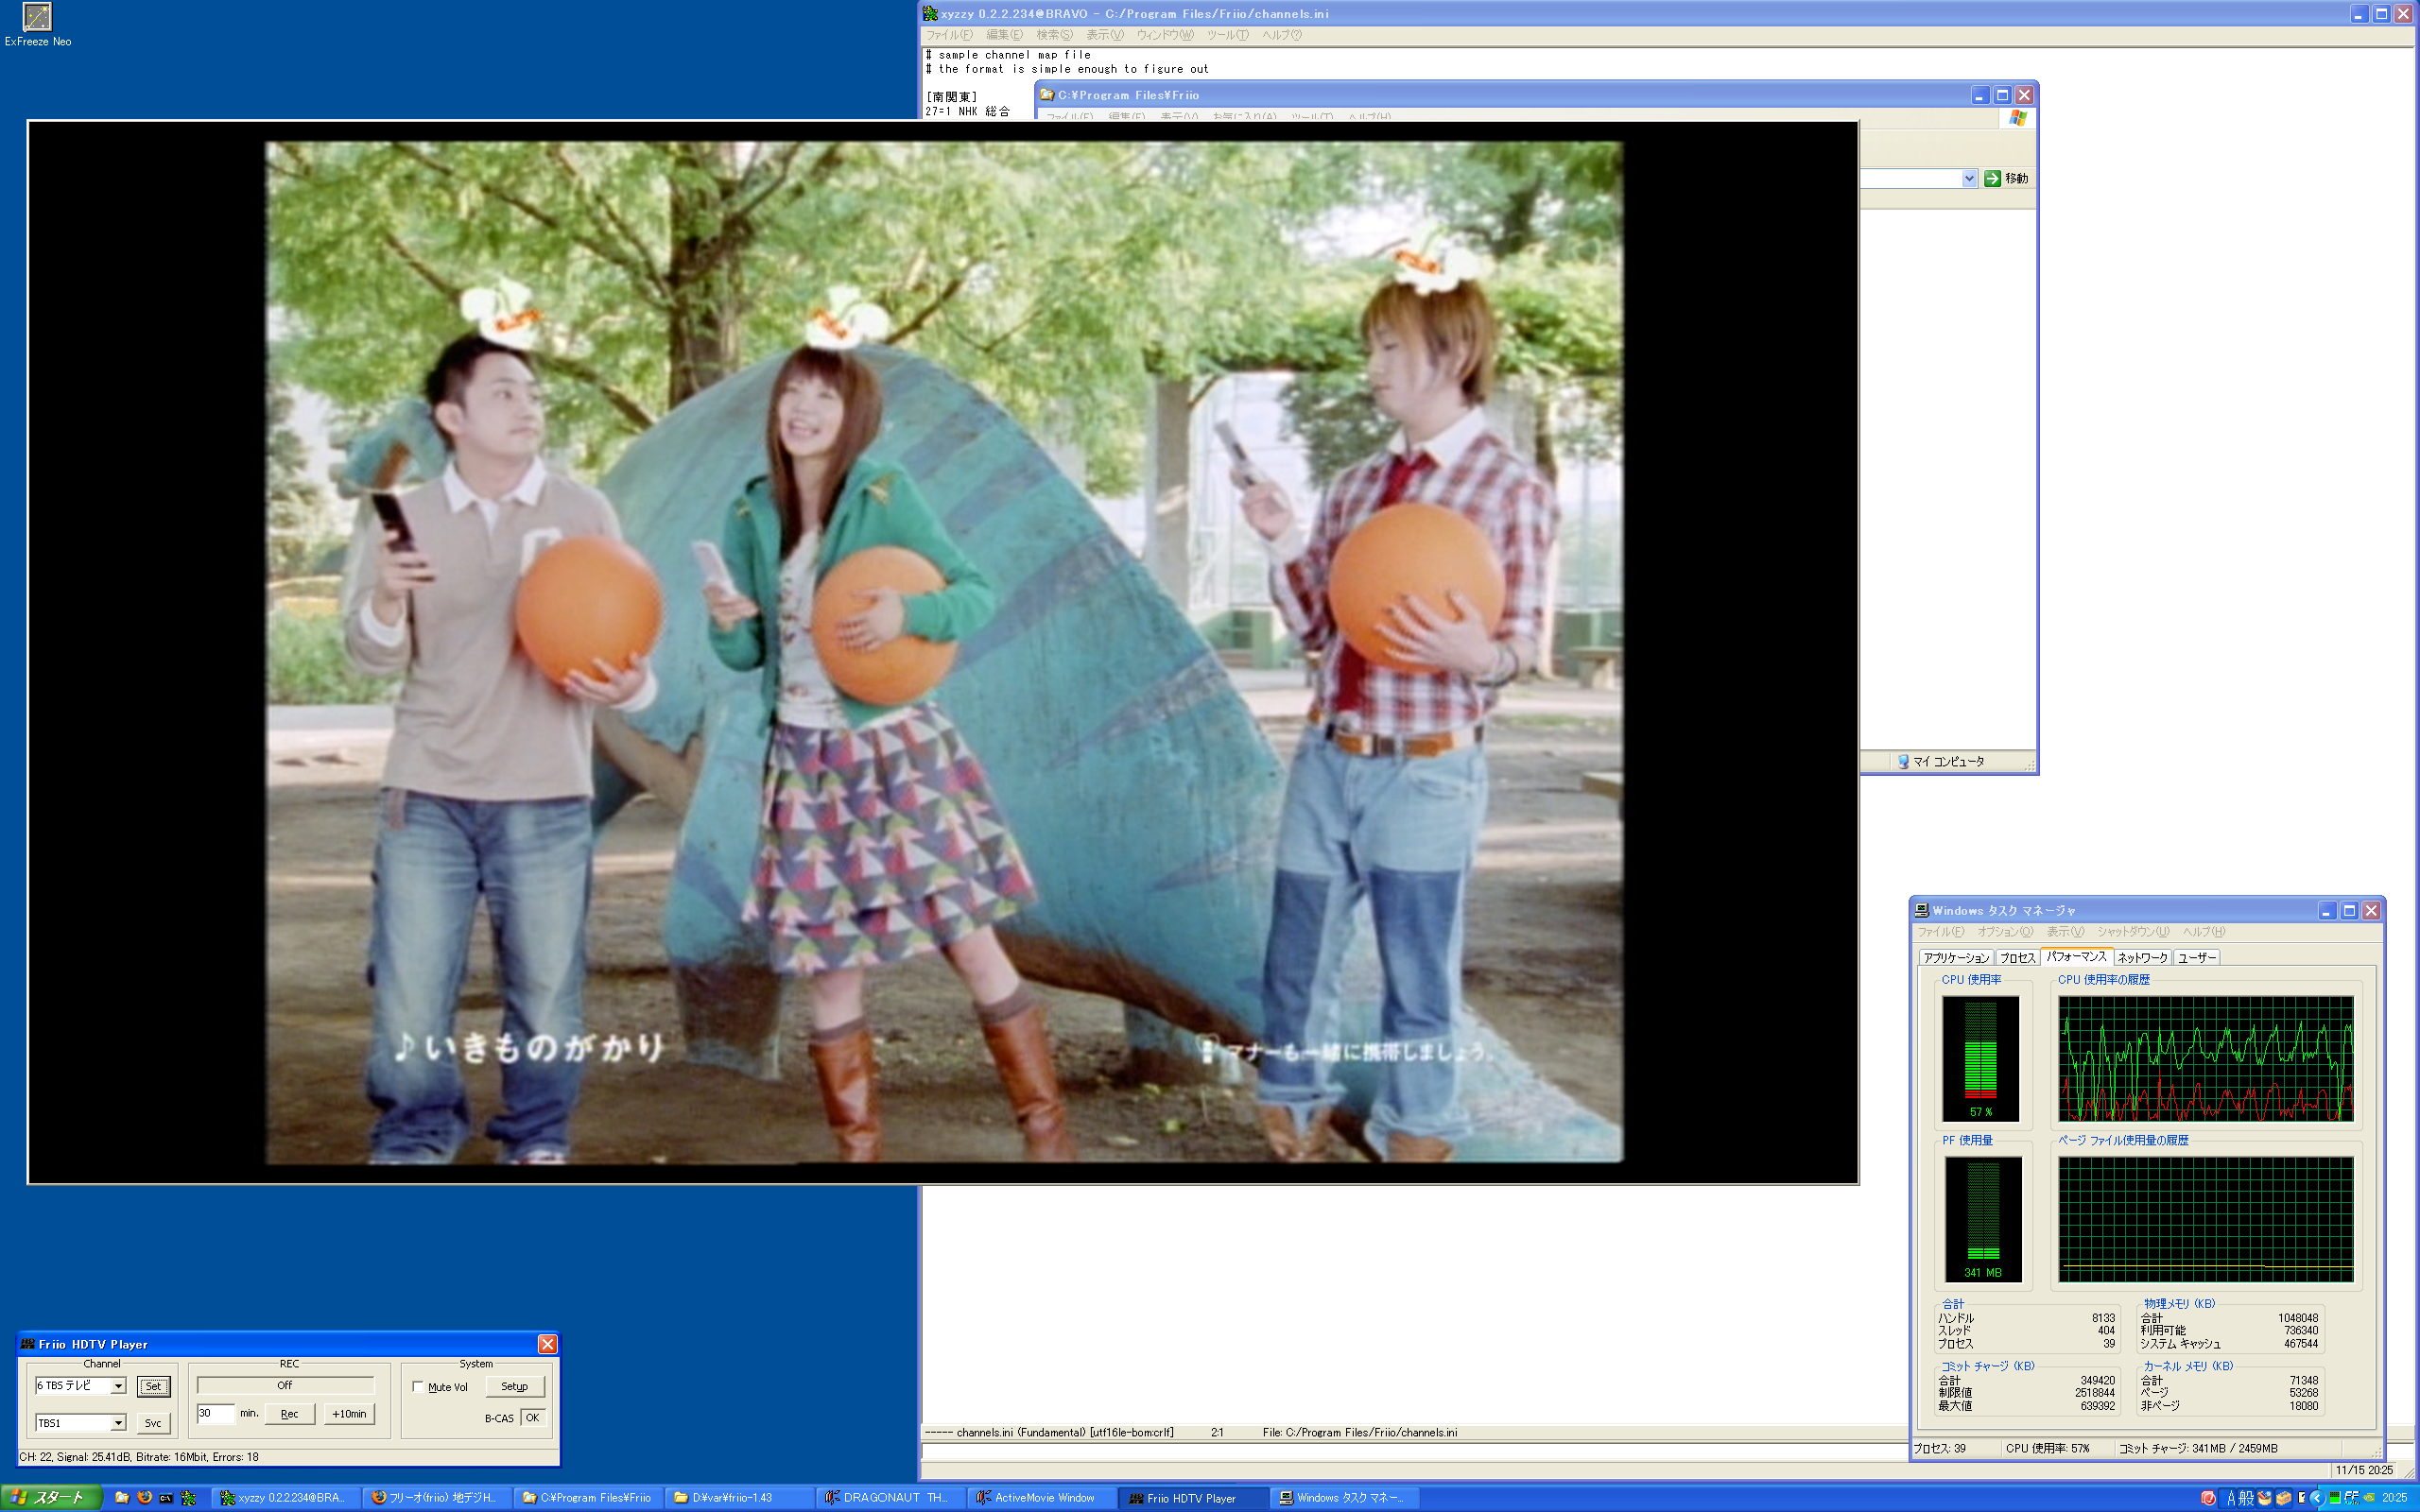Click the +10min button
The image size is (2420, 1512).
(349, 1413)
